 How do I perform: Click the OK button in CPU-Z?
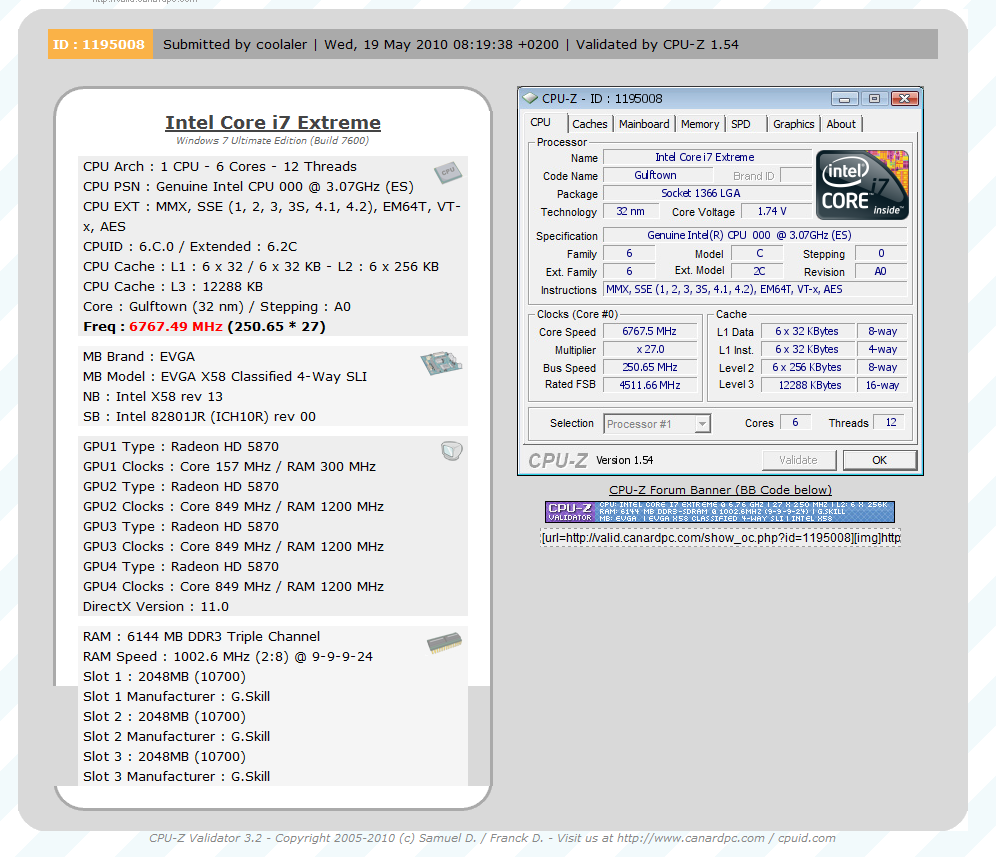pos(879,460)
